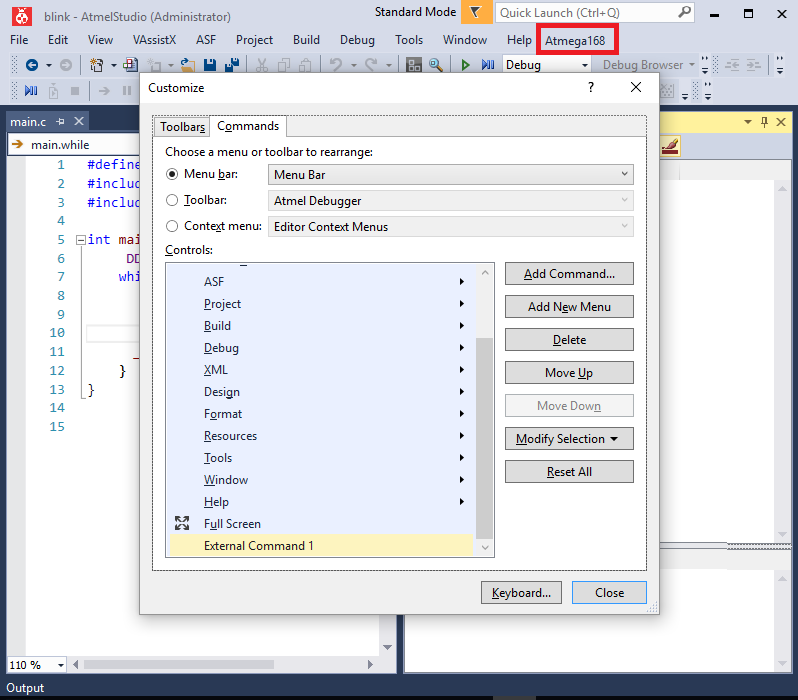Viewport: 798px width, 700px height.
Task: Close the main.c document tab
Action: coord(78,121)
